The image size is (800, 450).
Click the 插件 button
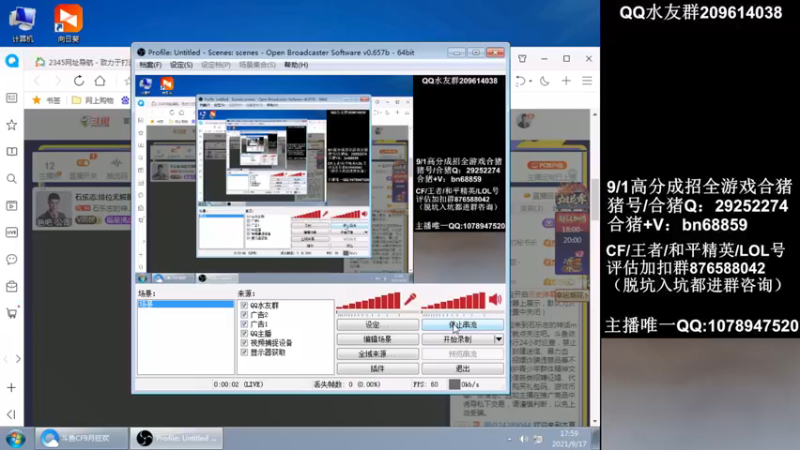coord(378,368)
